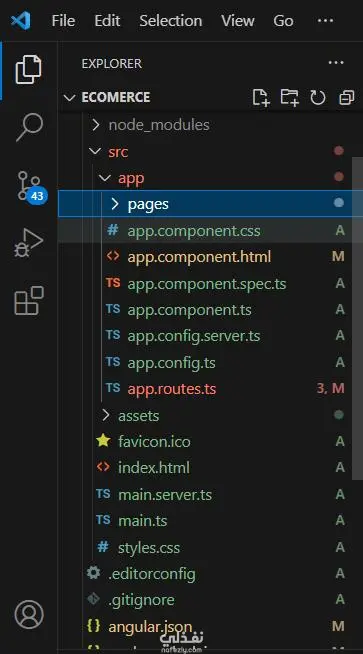Open Explorer views and more actions ellipsis

(x=336, y=63)
